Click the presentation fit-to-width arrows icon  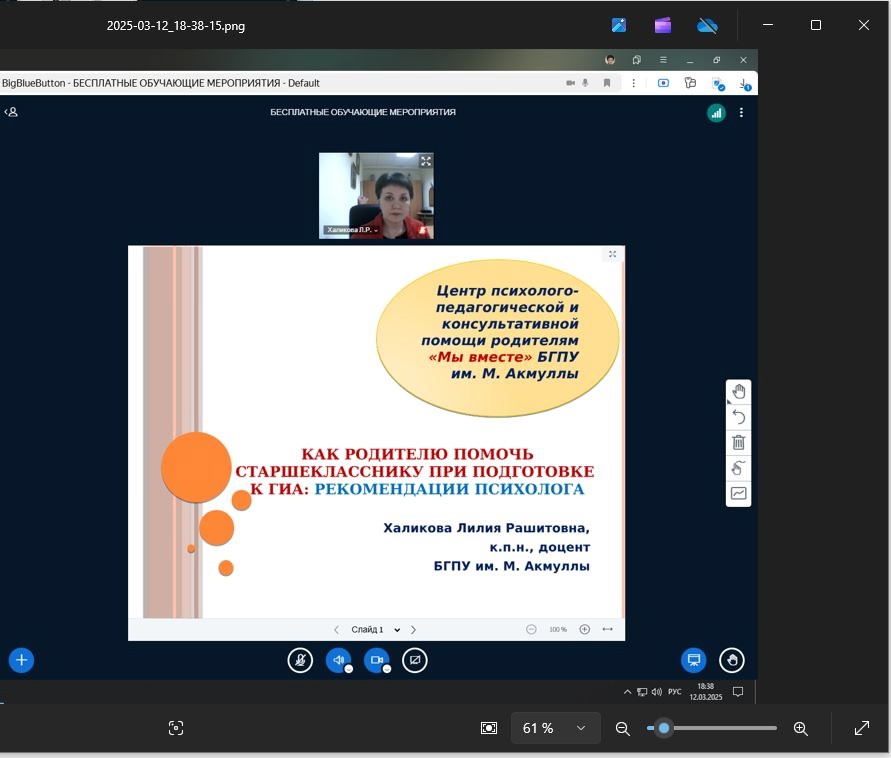coord(607,630)
